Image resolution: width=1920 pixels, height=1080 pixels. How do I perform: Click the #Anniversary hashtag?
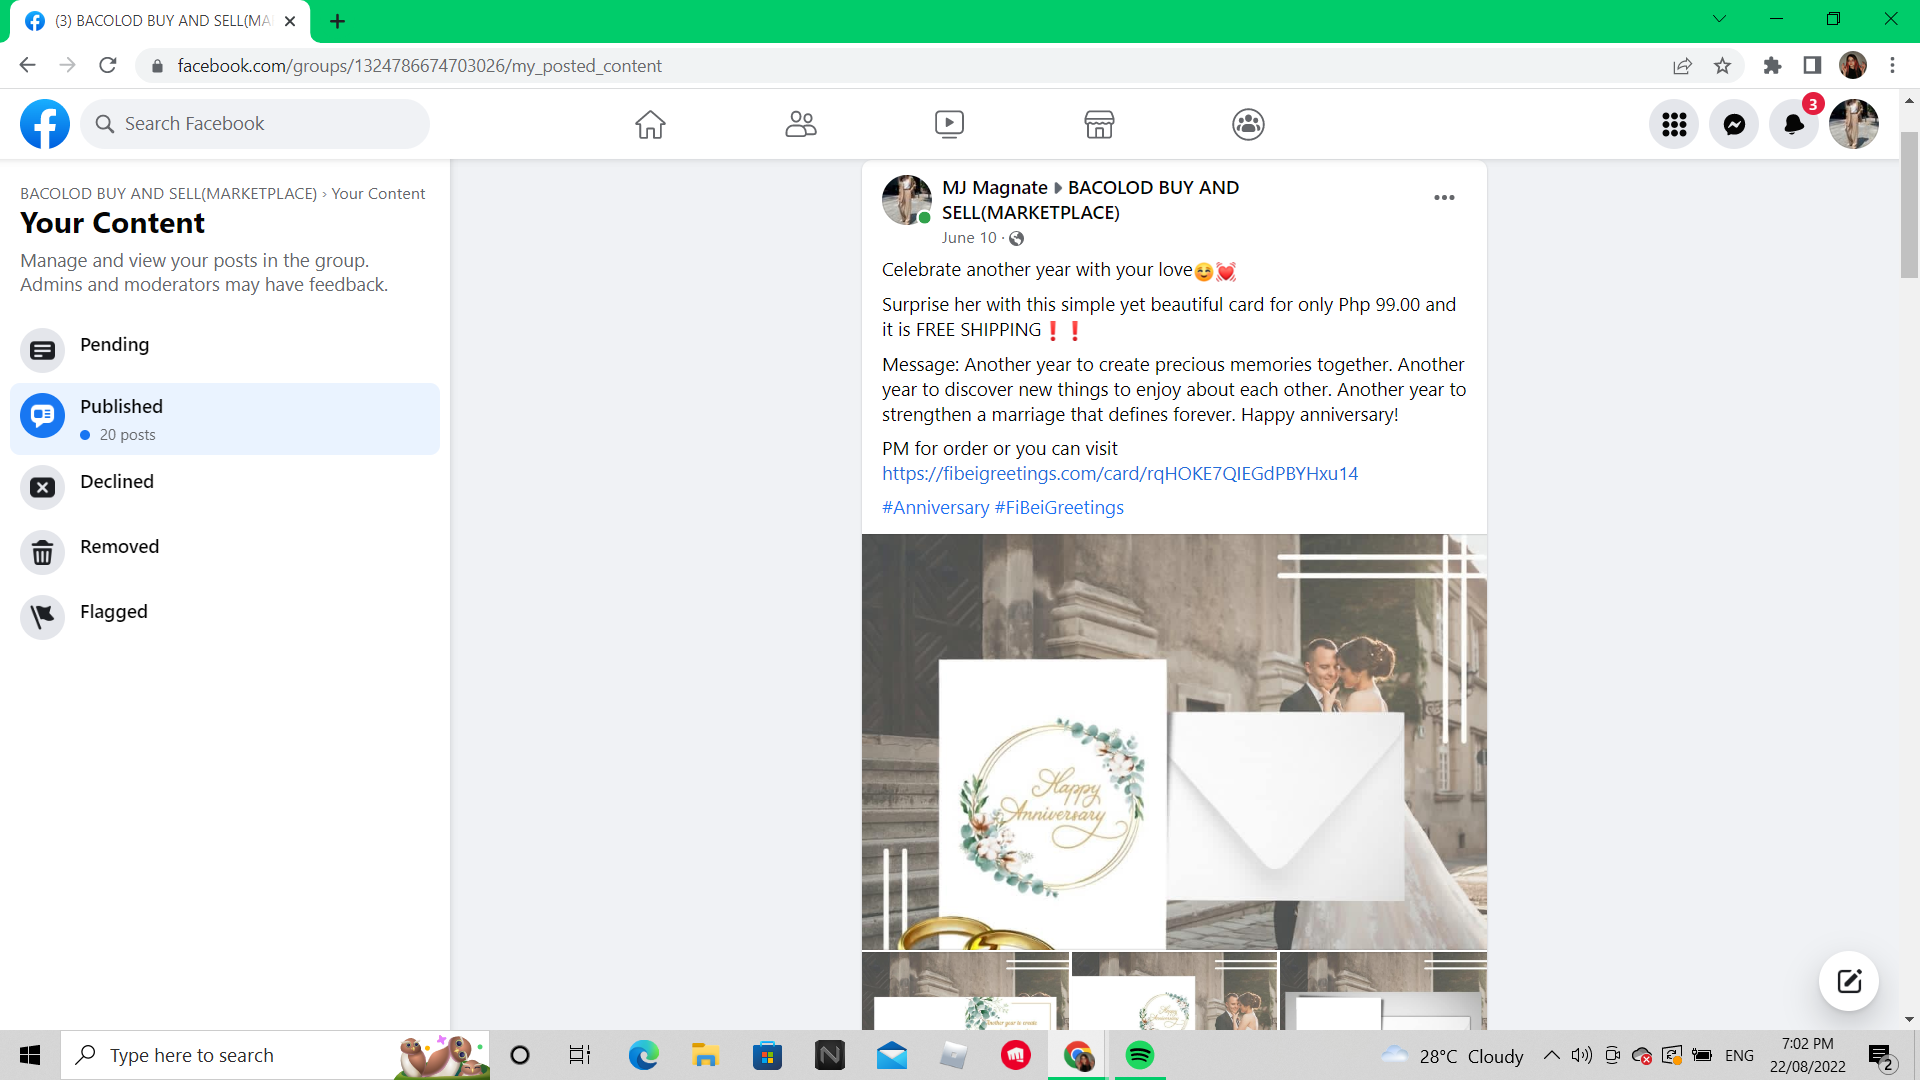pyautogui.click(x=935, y=508)
